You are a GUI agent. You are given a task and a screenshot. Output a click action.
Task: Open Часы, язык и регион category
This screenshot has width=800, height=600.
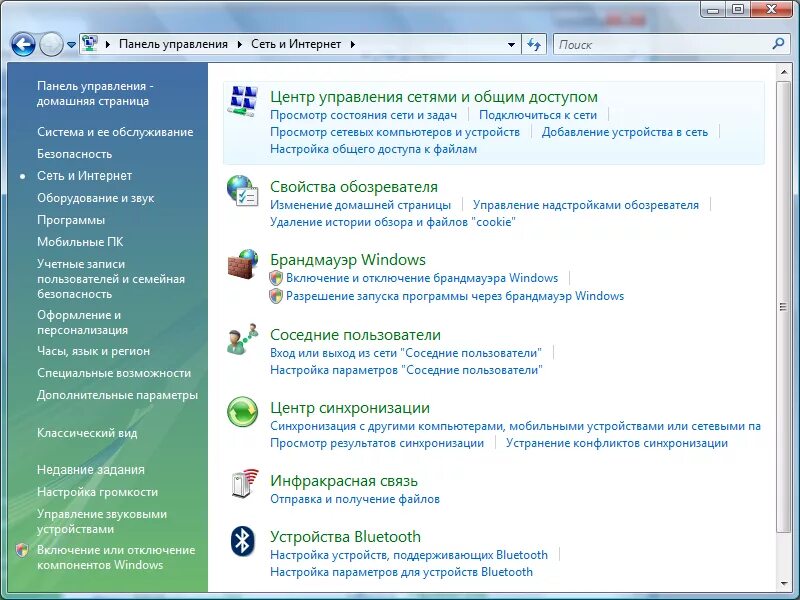(x=93, y=351)
